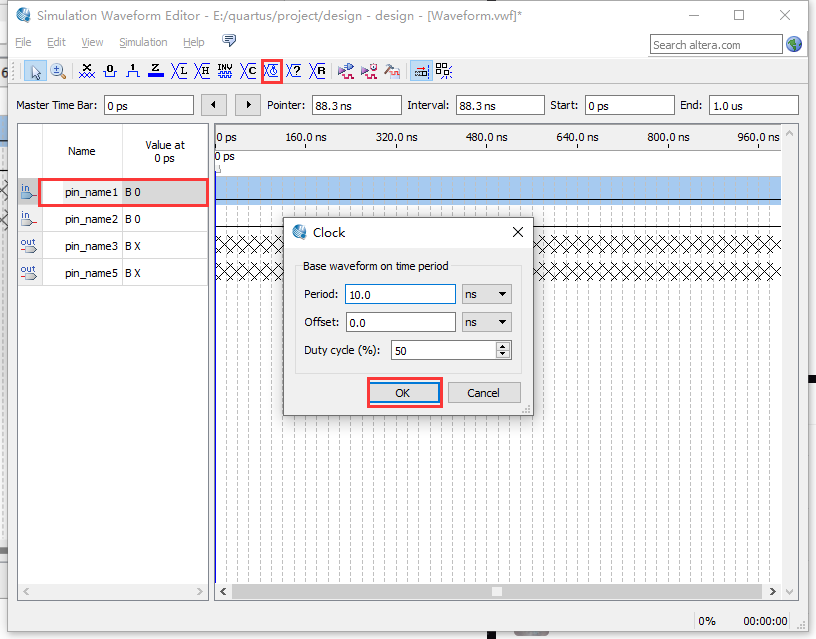Move master time bar to previous transition
This screenshot has width=816, height=639.
click(213, 105)
